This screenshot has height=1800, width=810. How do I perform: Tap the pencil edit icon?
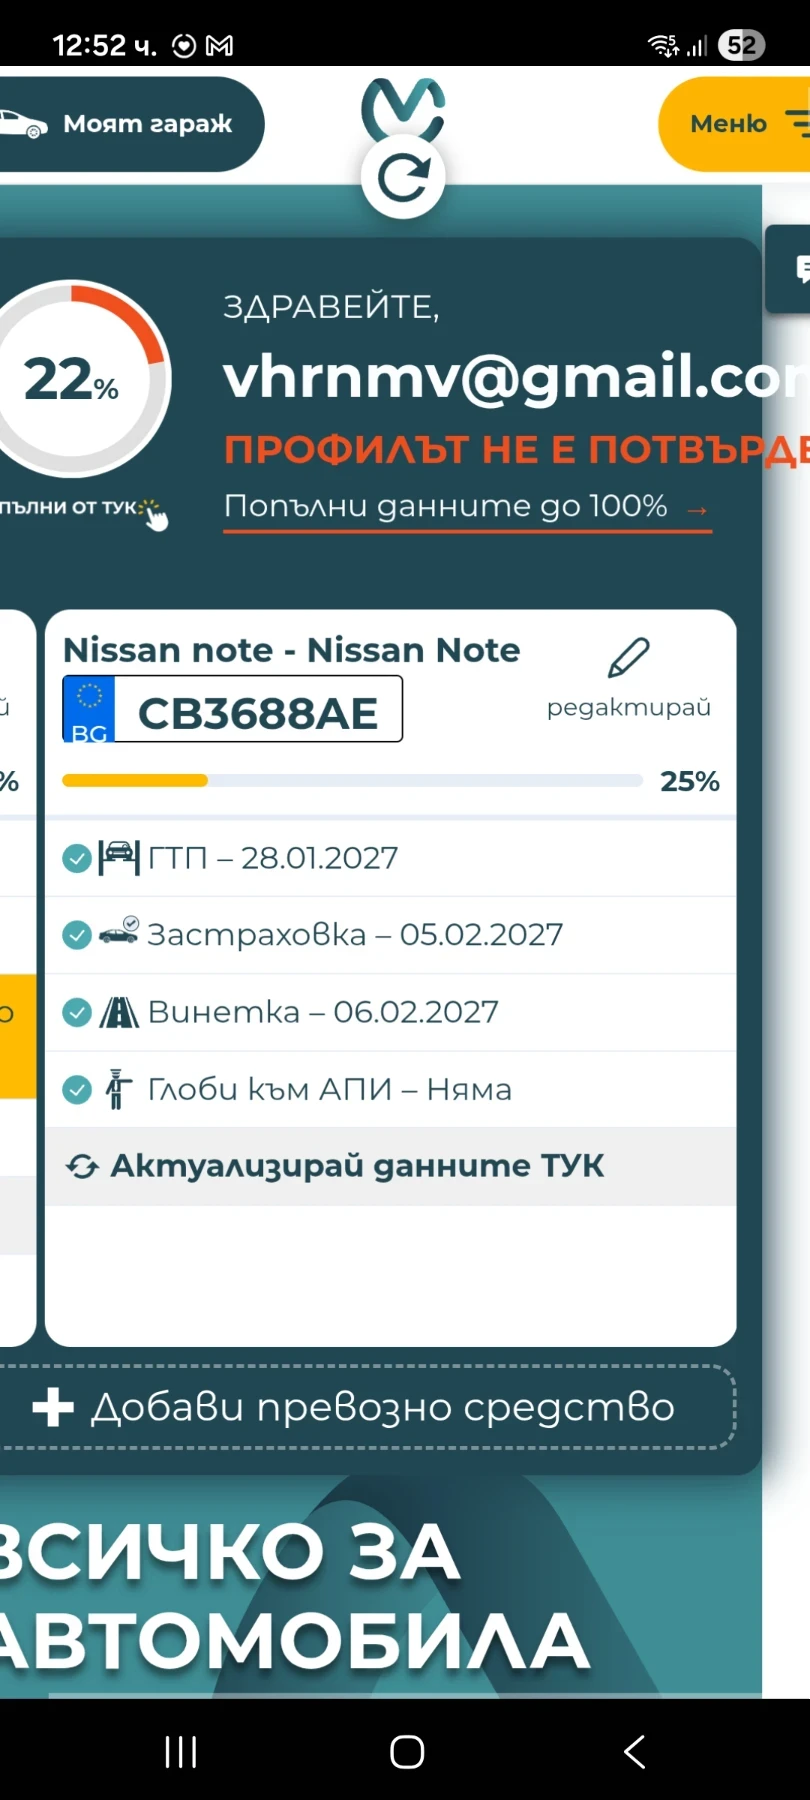pos(629,658)
